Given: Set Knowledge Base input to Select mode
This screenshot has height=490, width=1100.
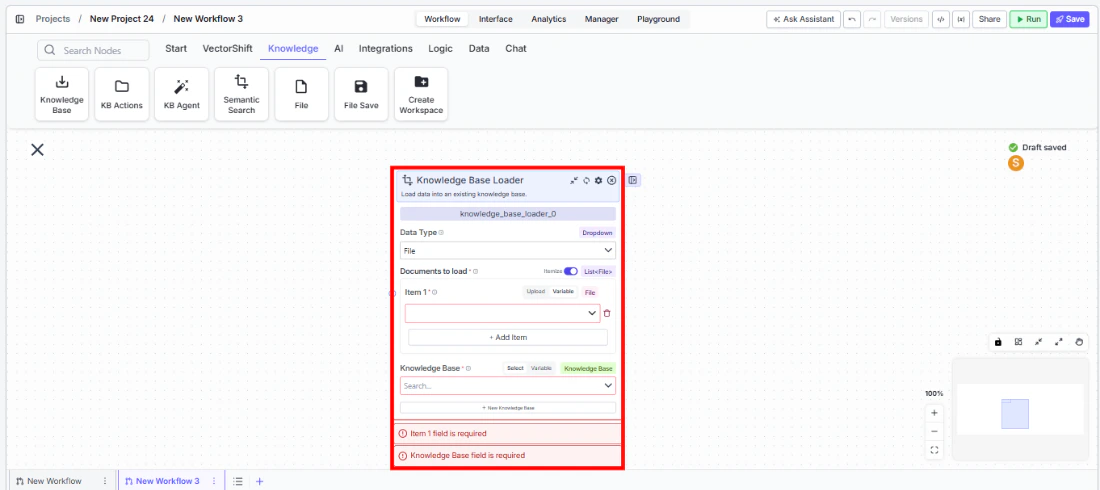Looking at the screenshot, I should click(x=515, y=368).
